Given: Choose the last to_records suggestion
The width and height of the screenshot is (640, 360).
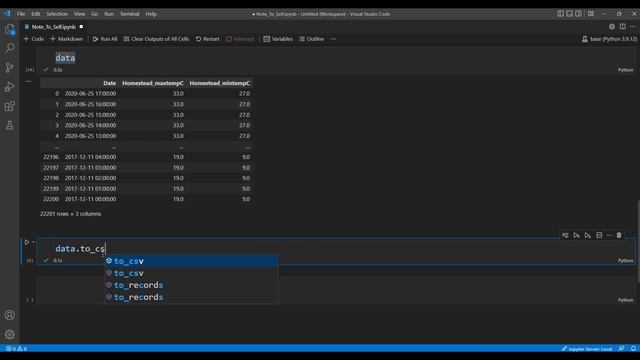Looking at the screenshot, I should pyautogui.click(x=191, y=297).
